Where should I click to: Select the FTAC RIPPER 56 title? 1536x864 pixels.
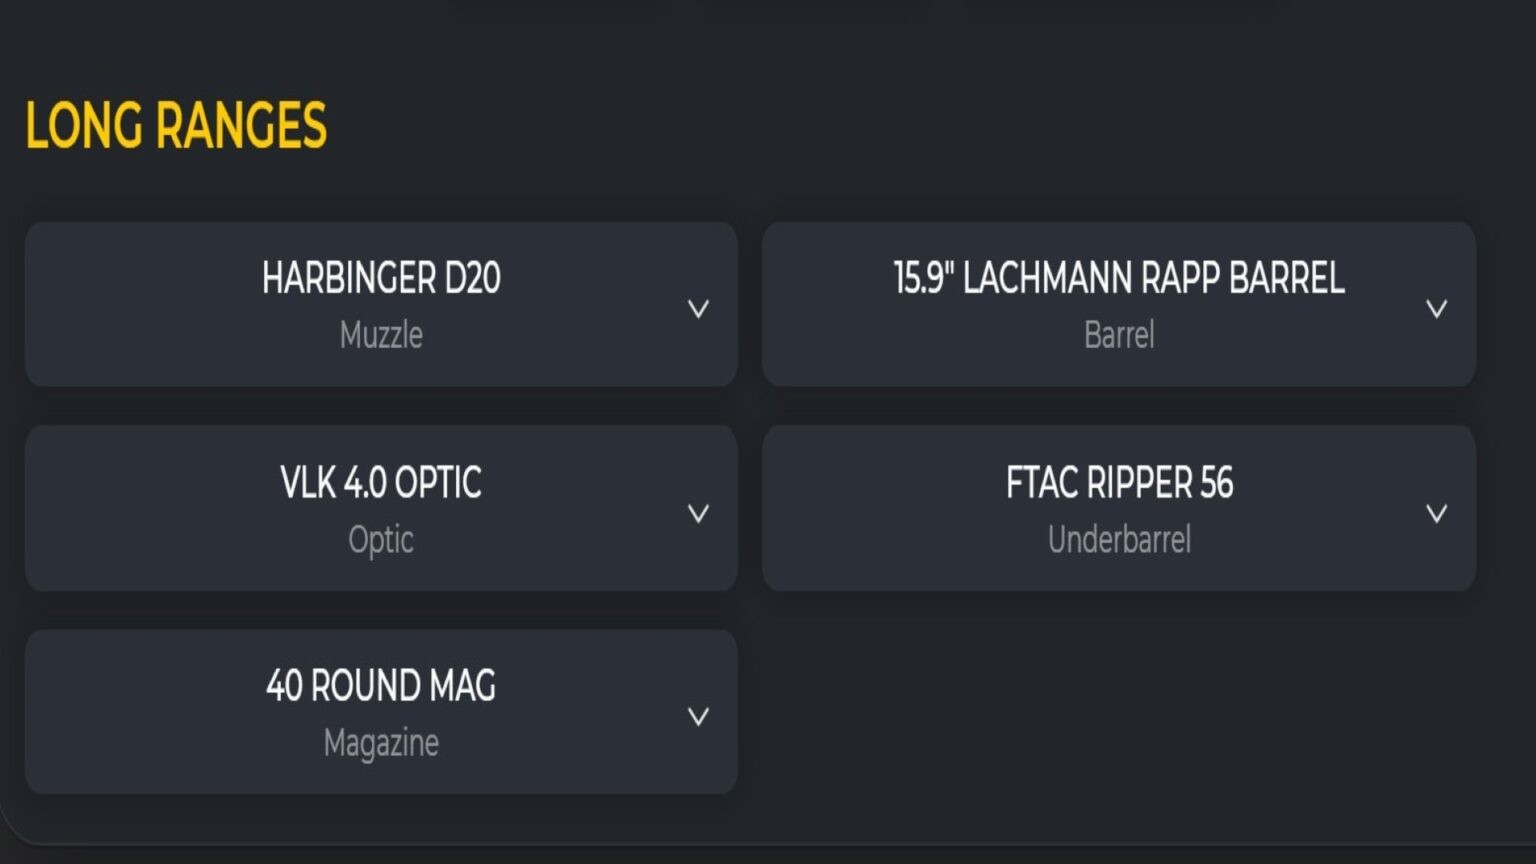1118,483
